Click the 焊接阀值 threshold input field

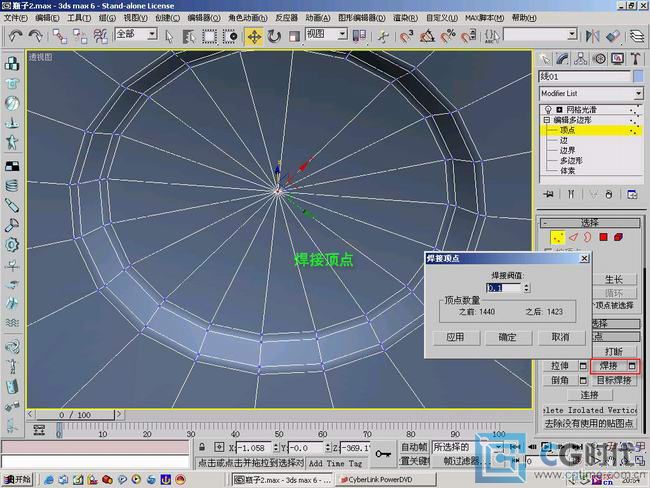pos(504,288)
